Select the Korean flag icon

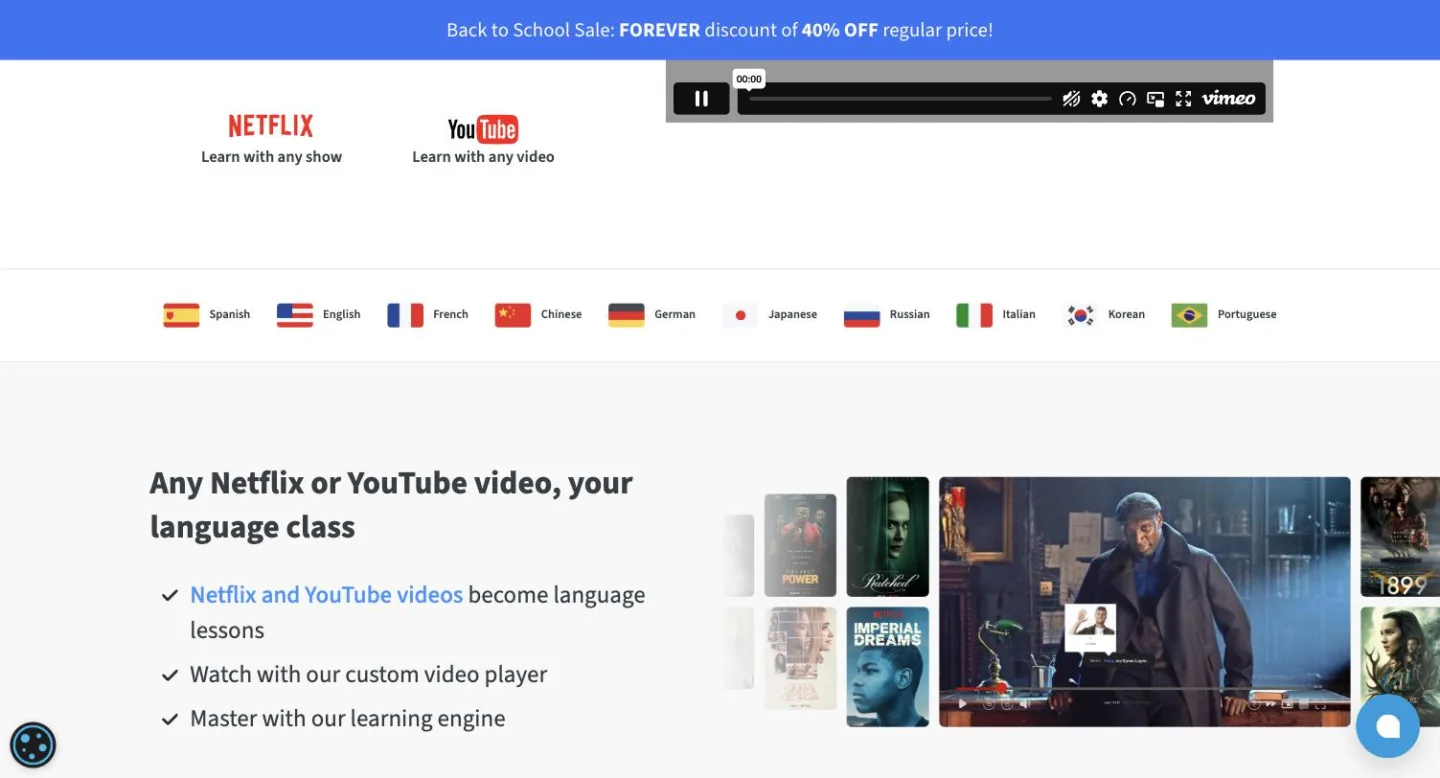[x=1080, y=315]
